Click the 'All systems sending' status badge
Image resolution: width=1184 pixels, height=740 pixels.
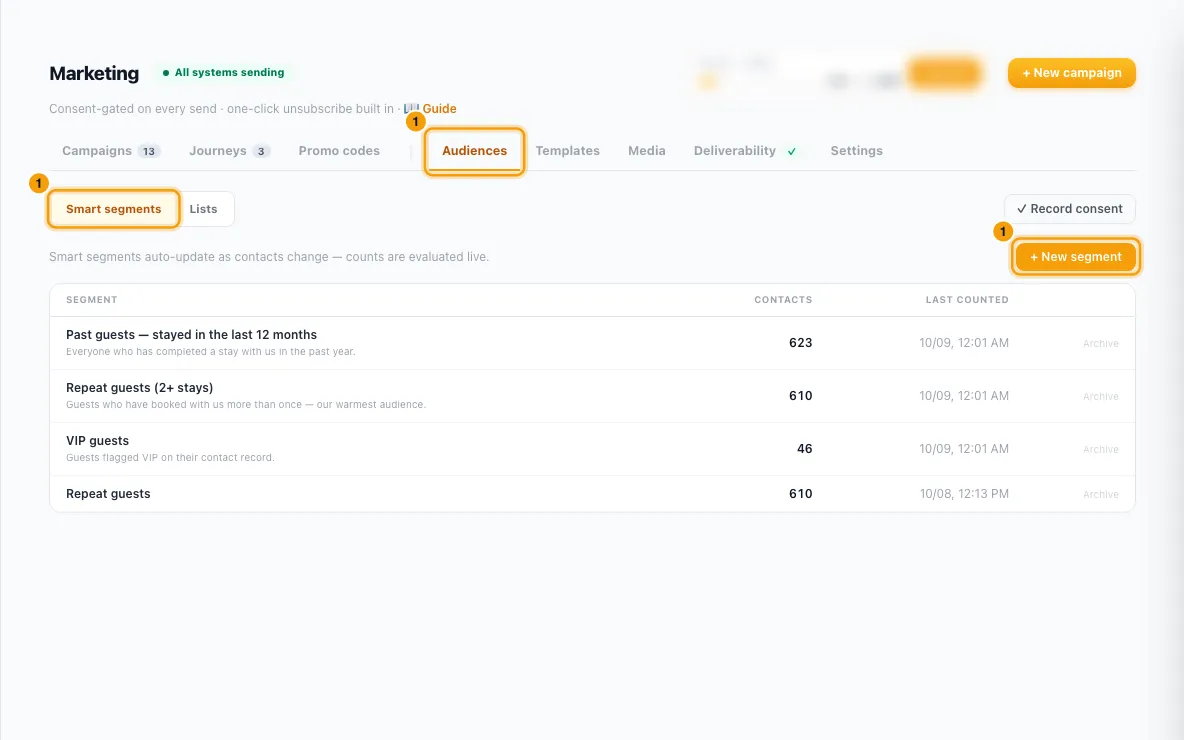coord(224,72)
